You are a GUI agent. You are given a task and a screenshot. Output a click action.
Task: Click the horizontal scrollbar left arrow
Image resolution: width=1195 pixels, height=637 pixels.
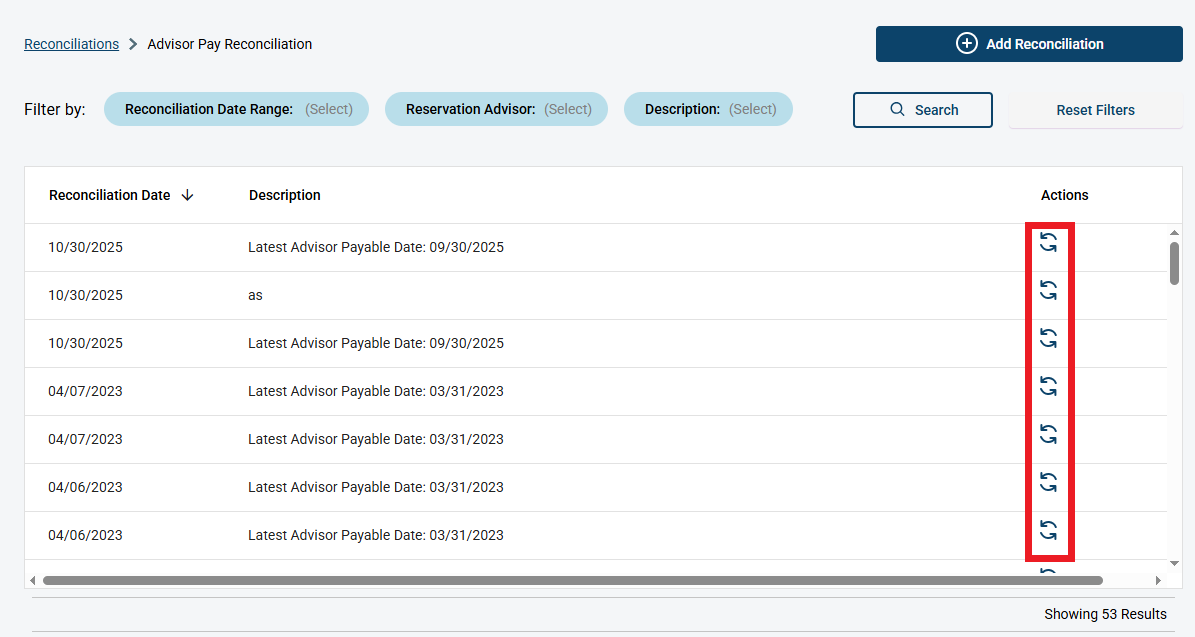pos(32,581)
